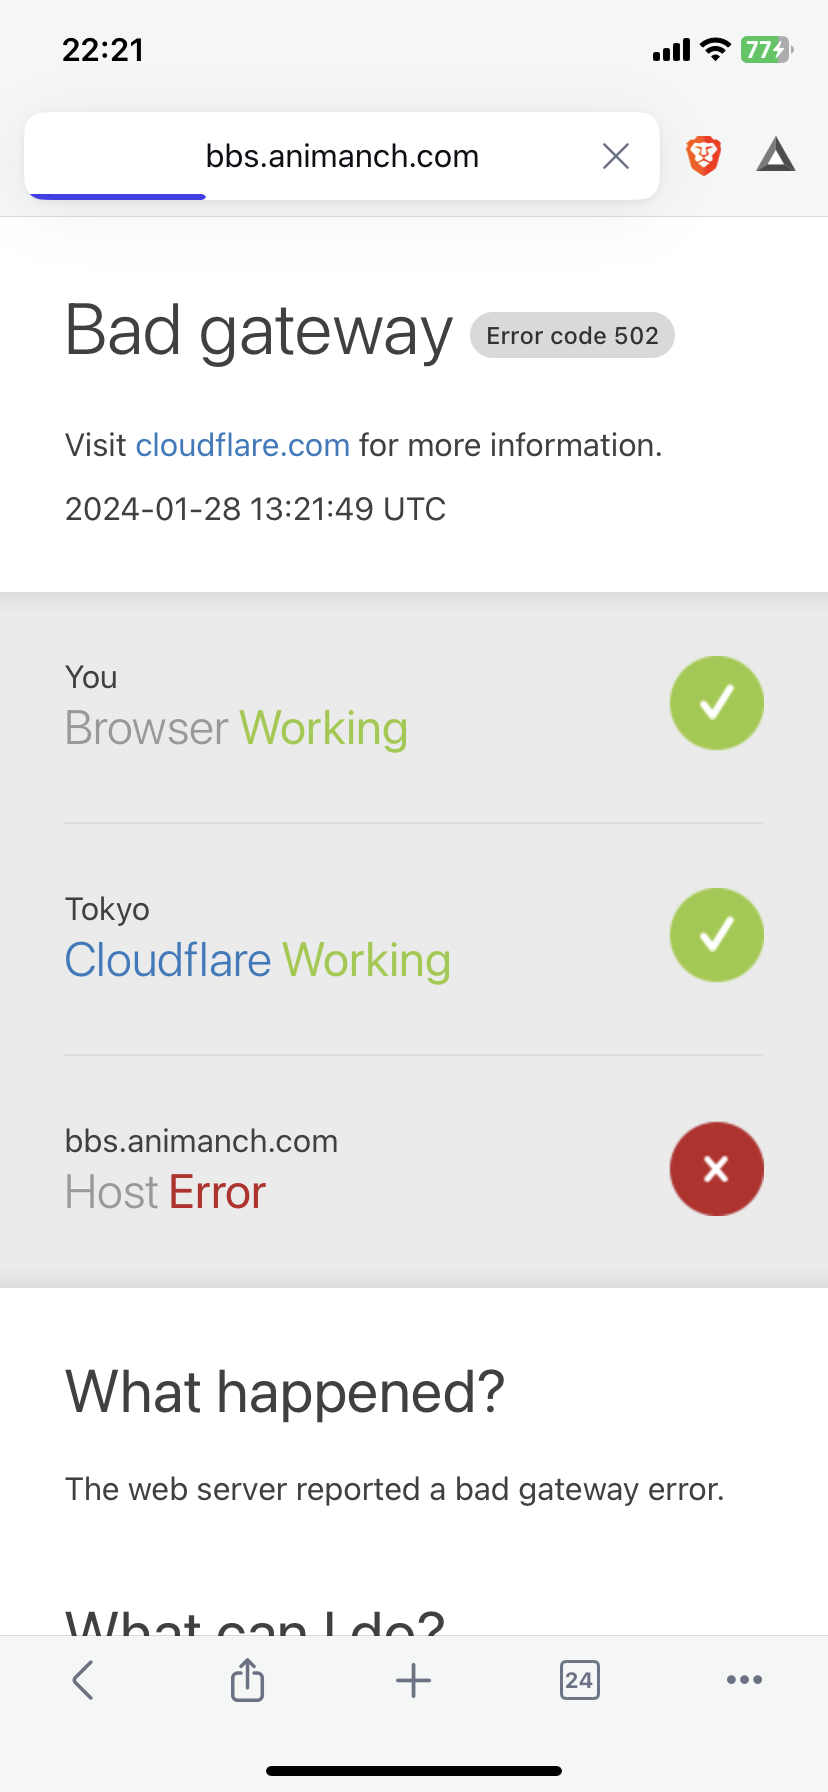Tap the green Cloudflare Working checkmark

(x=716, y=935)
